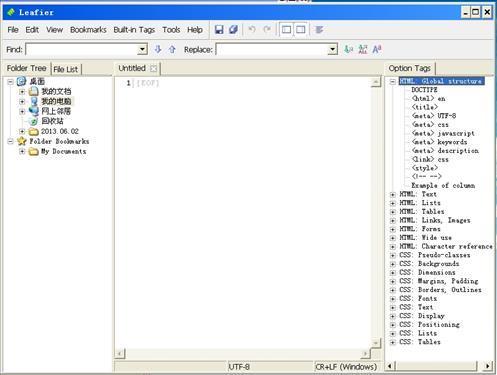The image size is (497, 375).
Task: Toggle the right side panel layout icon
Action: (x=301, y=30)
